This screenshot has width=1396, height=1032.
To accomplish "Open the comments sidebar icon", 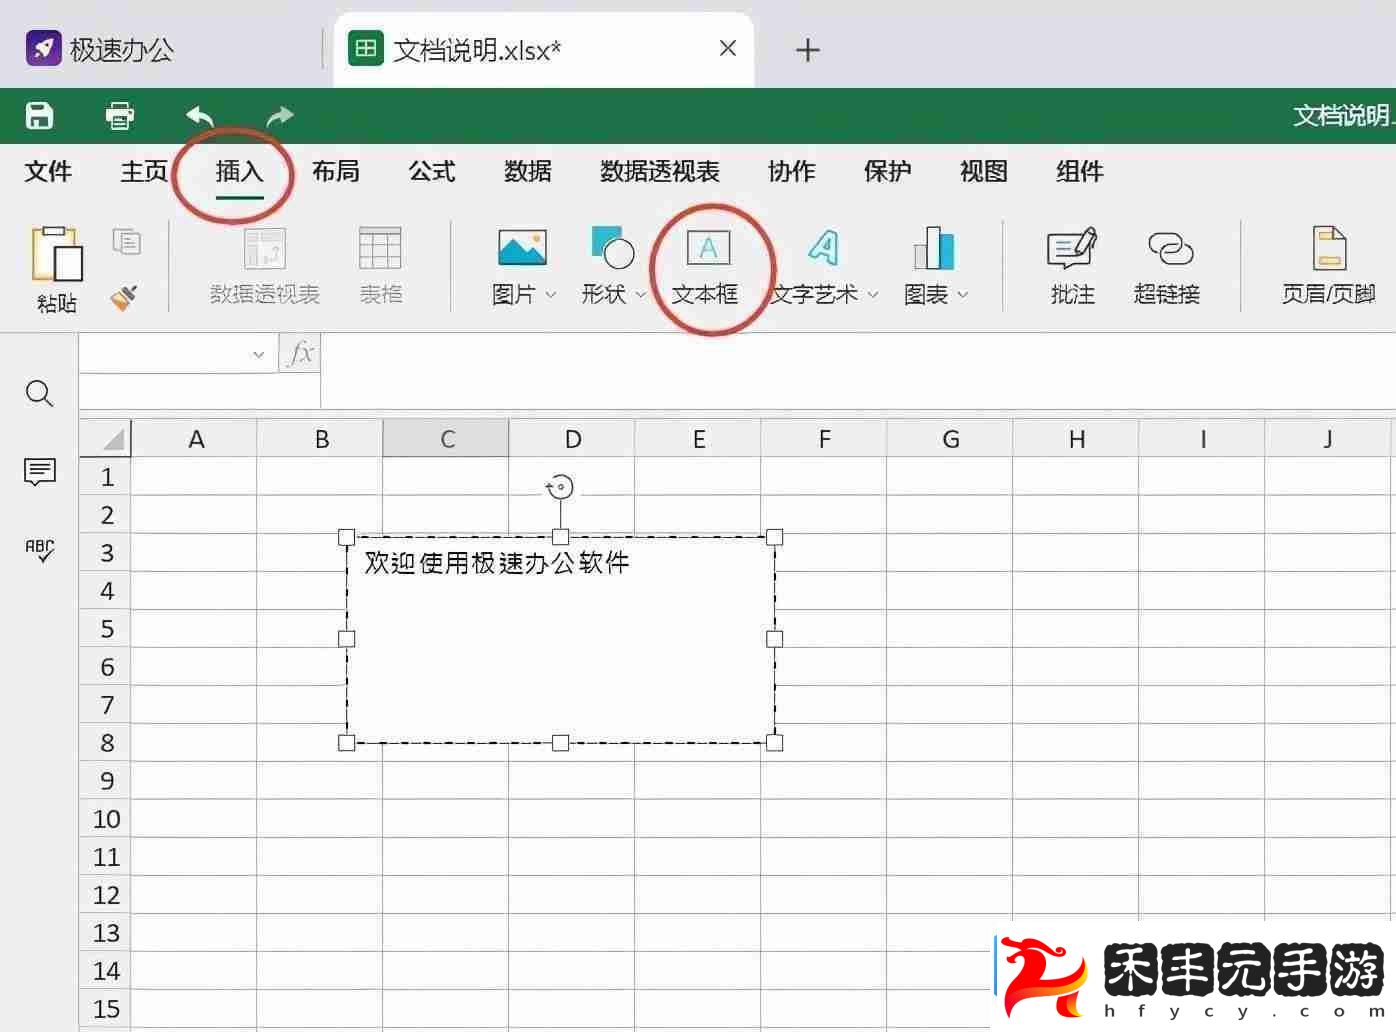I will pyautogui.click(x=40, y=471).
